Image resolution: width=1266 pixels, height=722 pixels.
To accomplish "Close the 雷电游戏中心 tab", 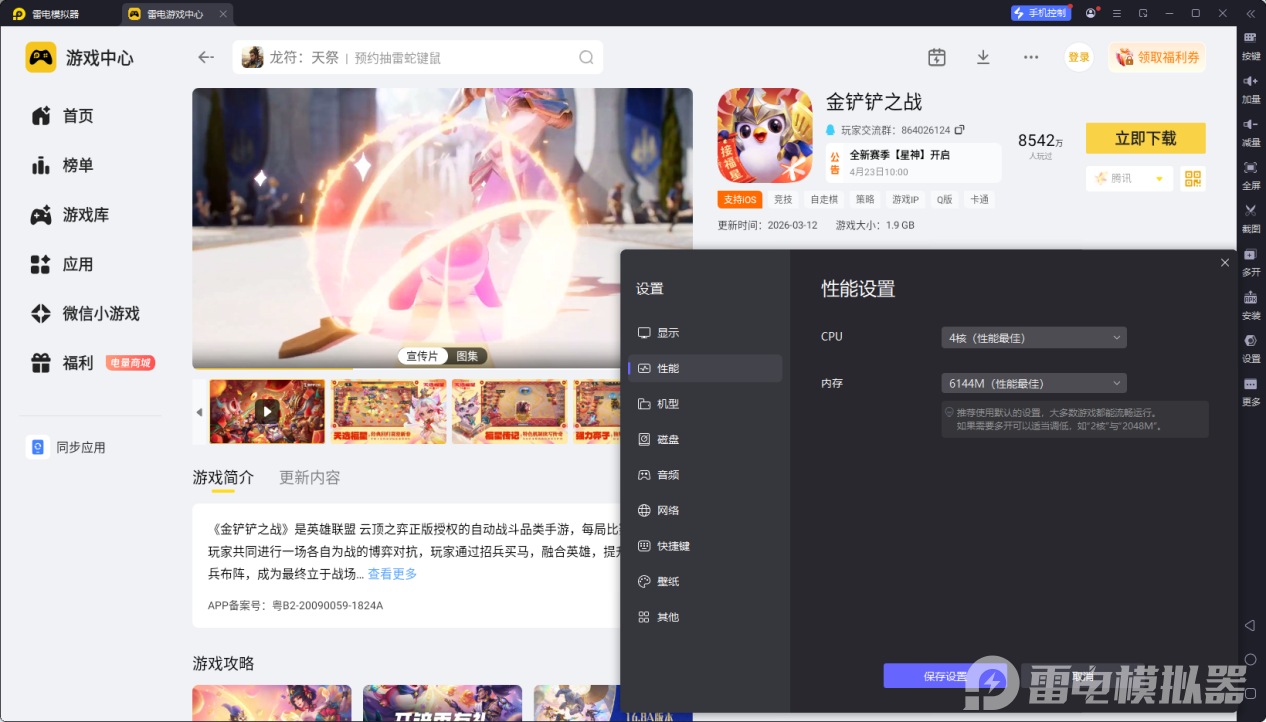I will point(223,14).
